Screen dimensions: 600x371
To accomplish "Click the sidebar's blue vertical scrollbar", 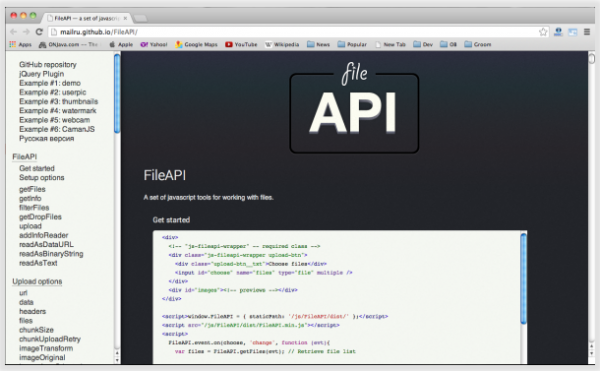I will tap(117, 94).
